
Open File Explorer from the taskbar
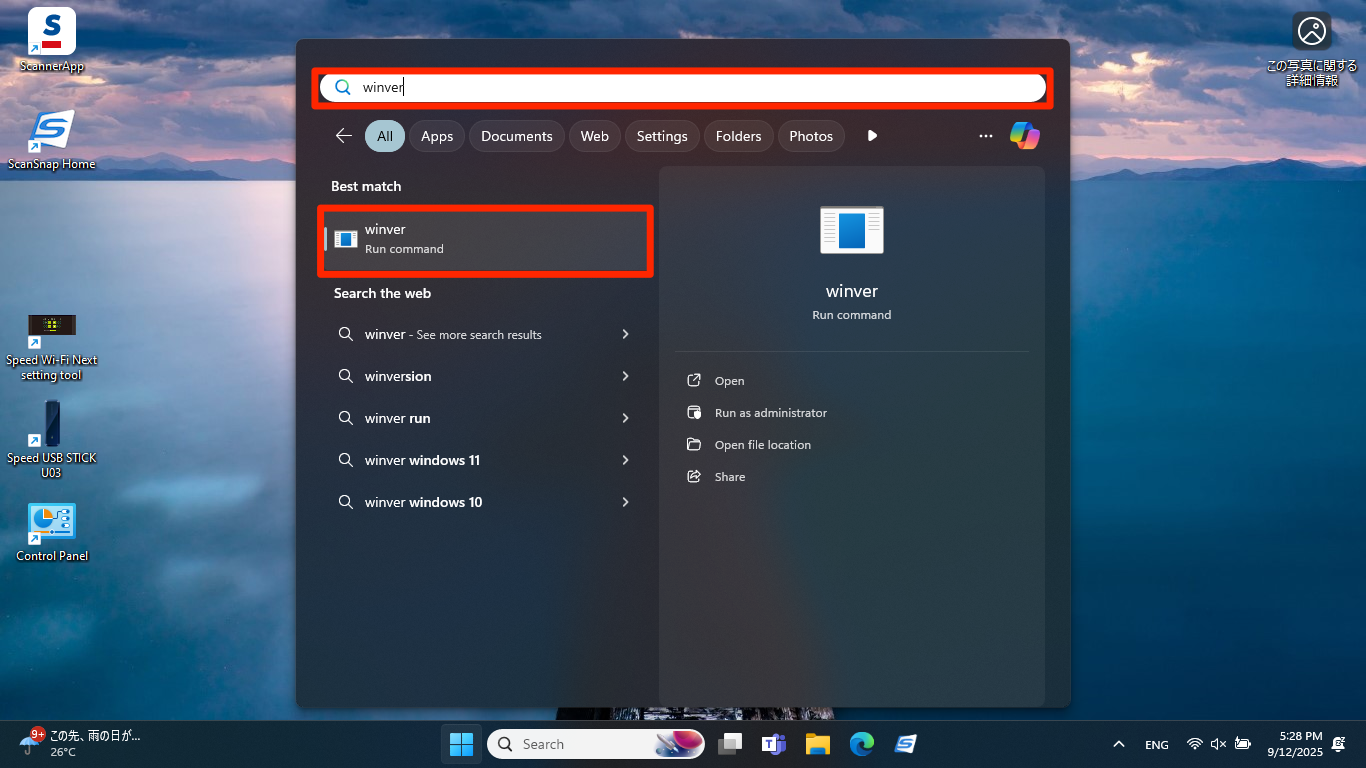(x=818, y=744)
